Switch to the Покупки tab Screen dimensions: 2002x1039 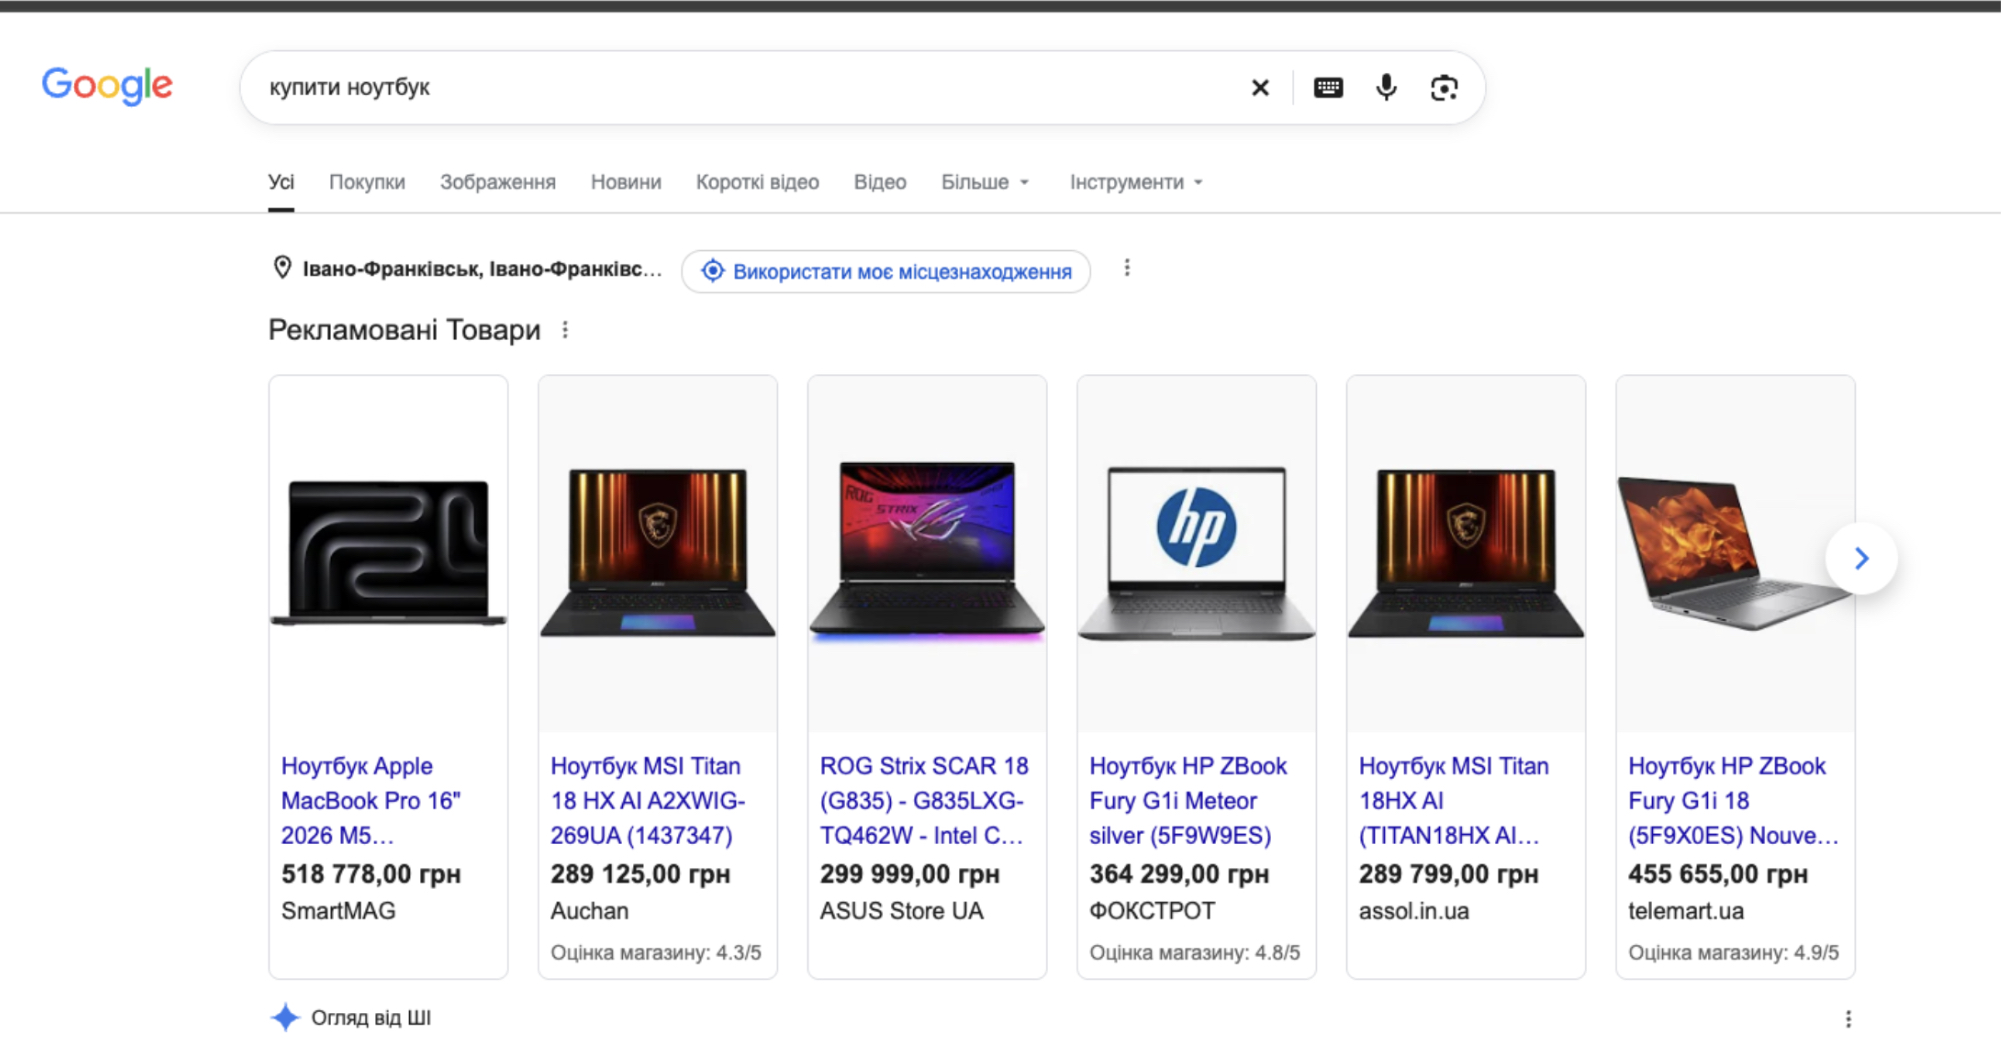click(x=367, y=182)
